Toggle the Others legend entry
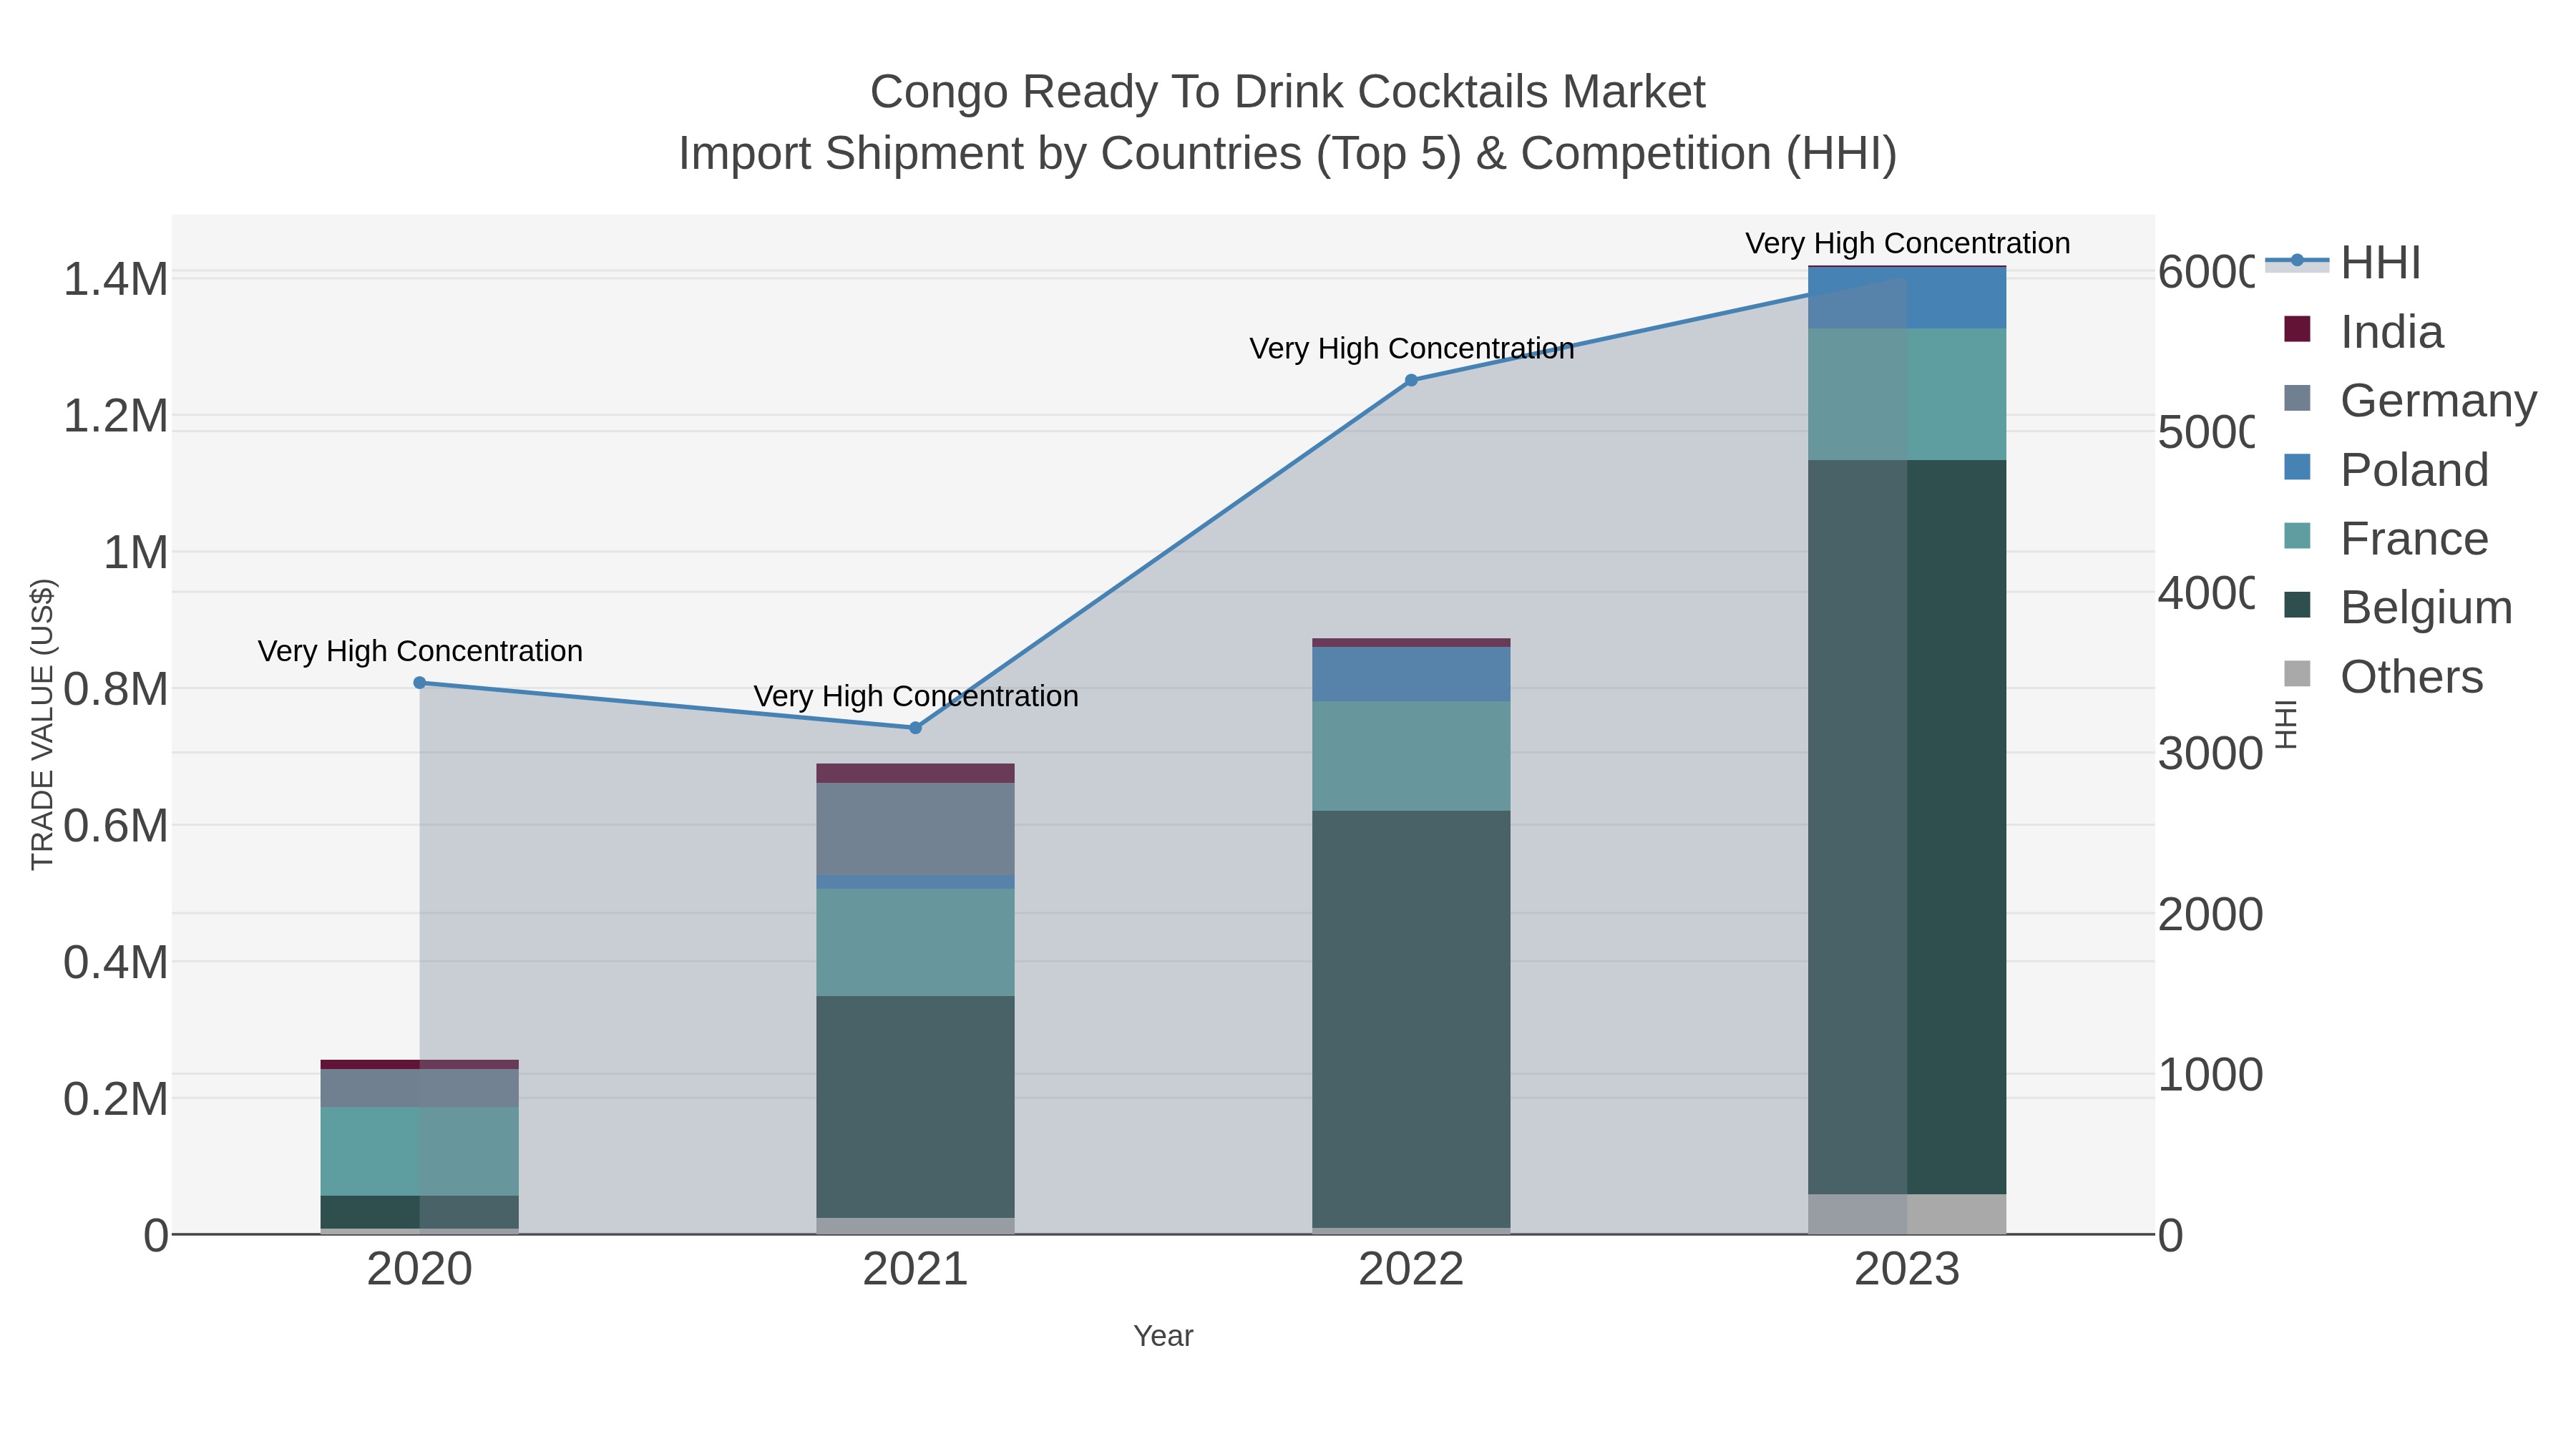This screenshot has height=1449, width=2576. tap(2384, 677)
